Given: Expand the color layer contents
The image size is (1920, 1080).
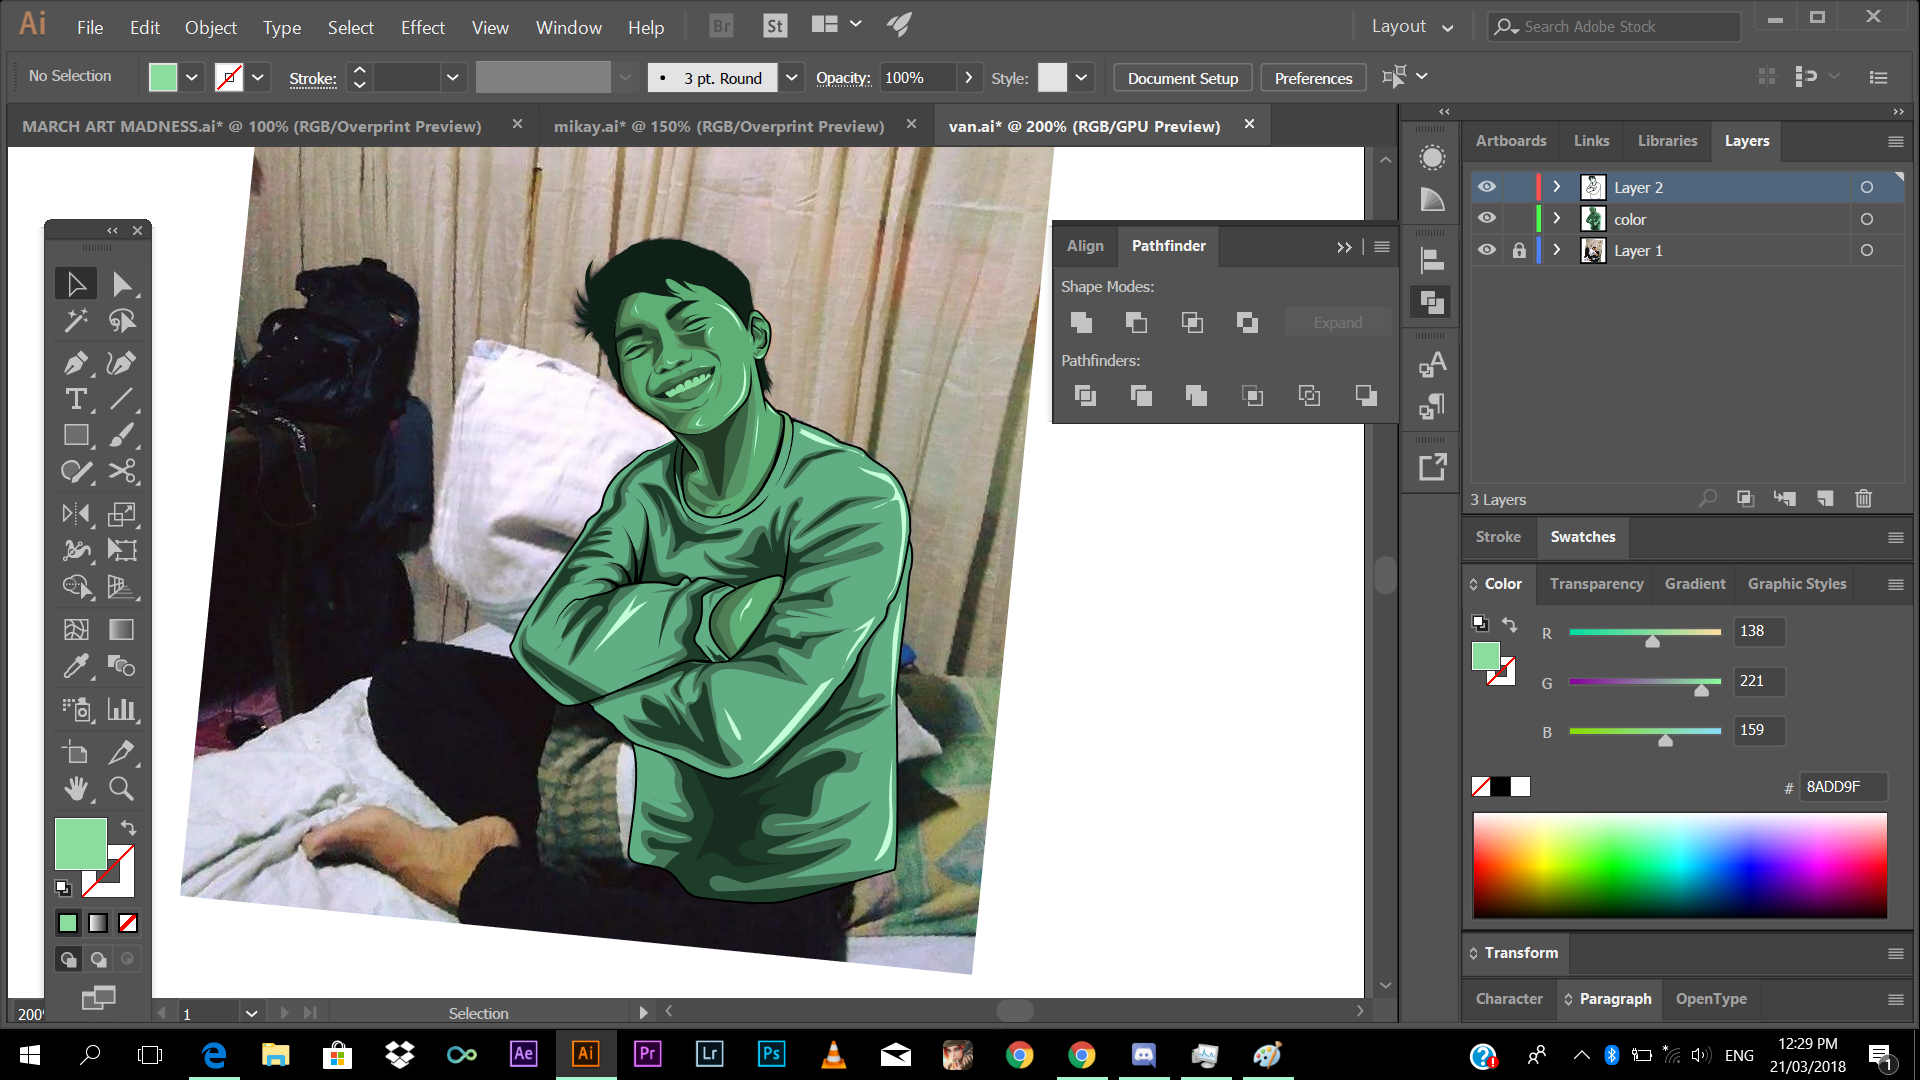Looking at the screenshot, I should (1556, 219).
